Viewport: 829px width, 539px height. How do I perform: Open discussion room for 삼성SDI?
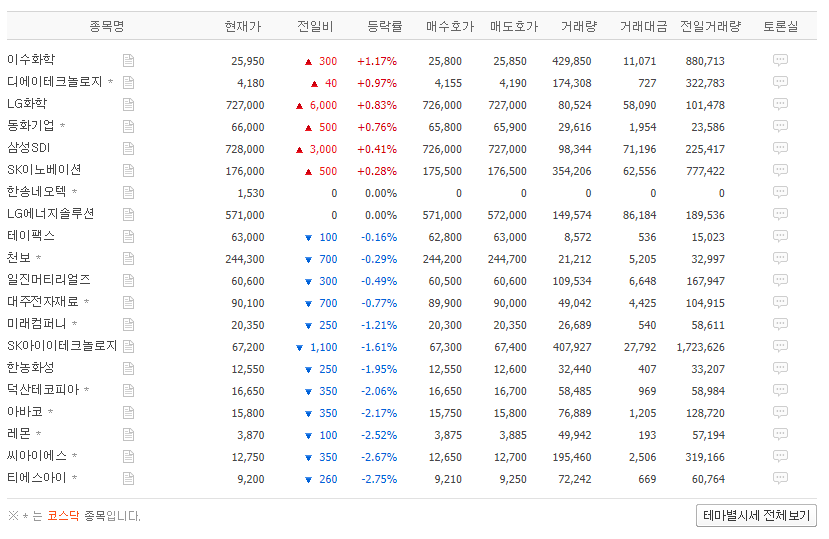780,148
